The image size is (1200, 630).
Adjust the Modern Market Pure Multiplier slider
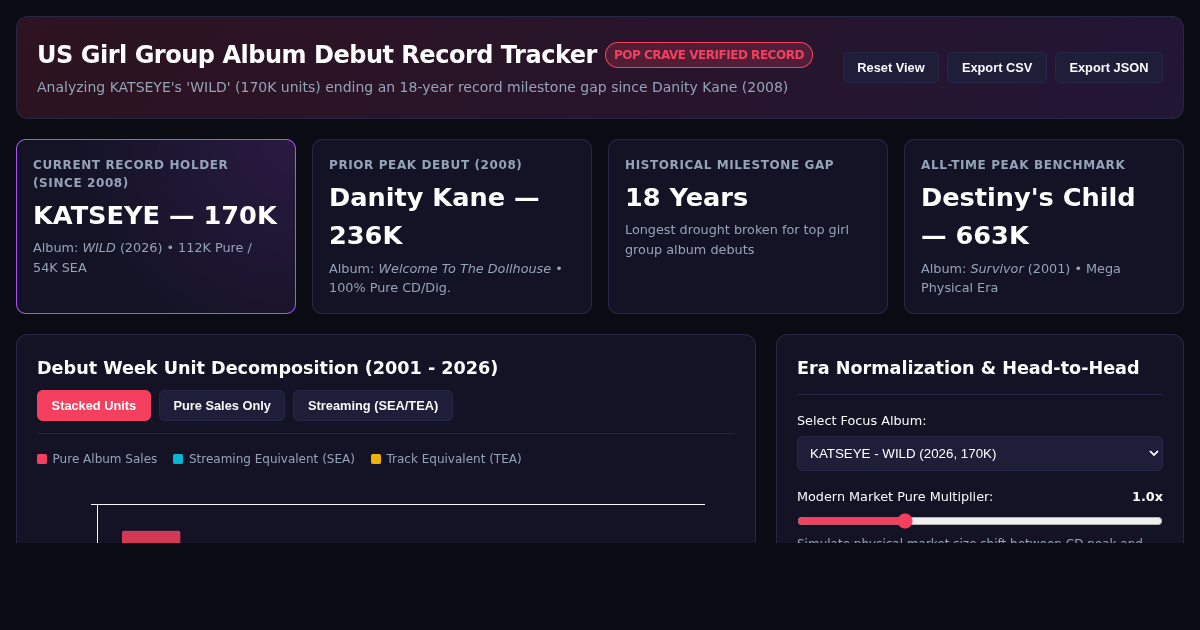pyautogui.click(x=980, y=521)
